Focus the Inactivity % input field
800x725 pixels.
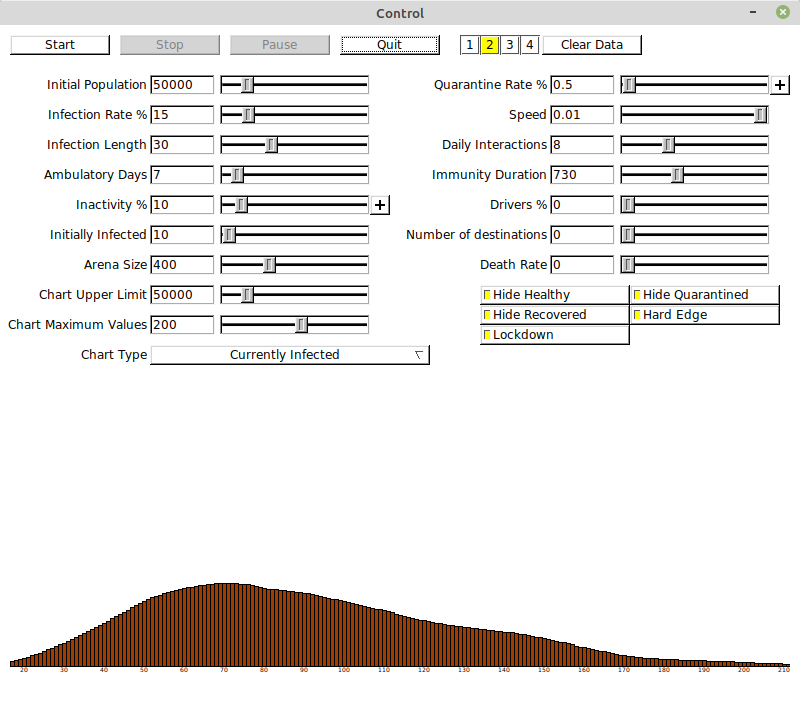(182, 205)
